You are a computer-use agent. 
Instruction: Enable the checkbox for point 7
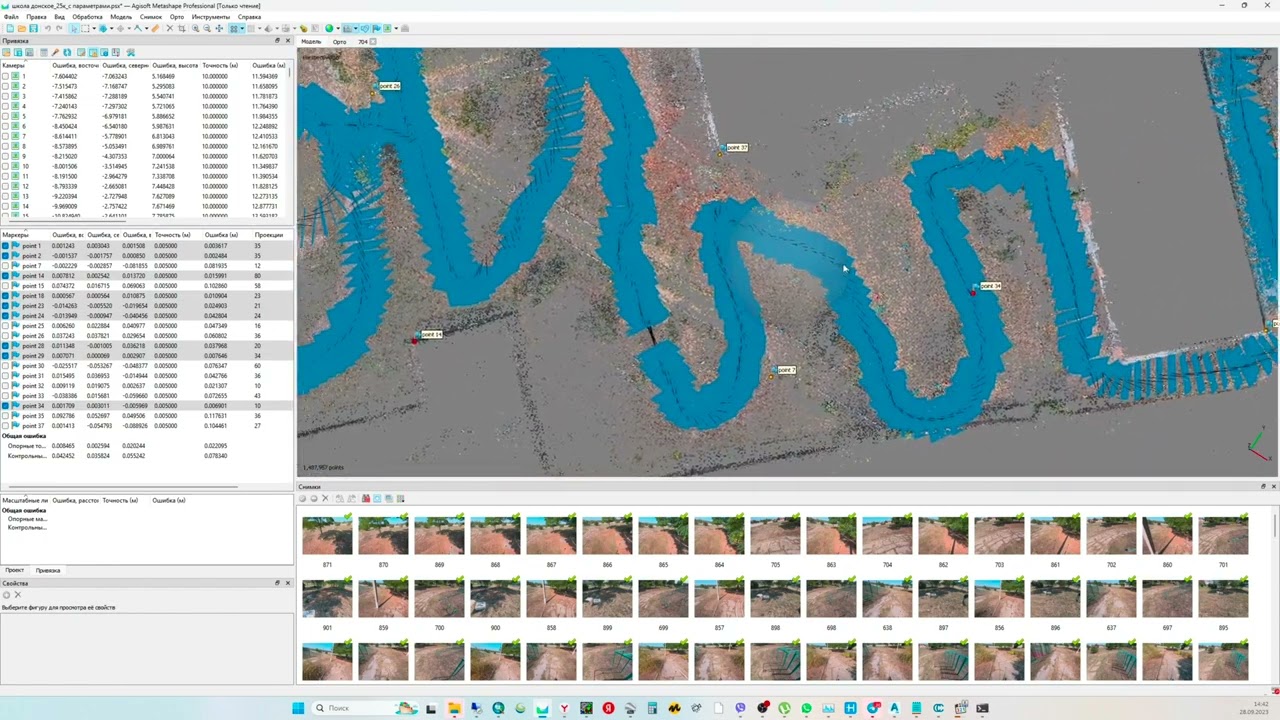click(5, 266)
